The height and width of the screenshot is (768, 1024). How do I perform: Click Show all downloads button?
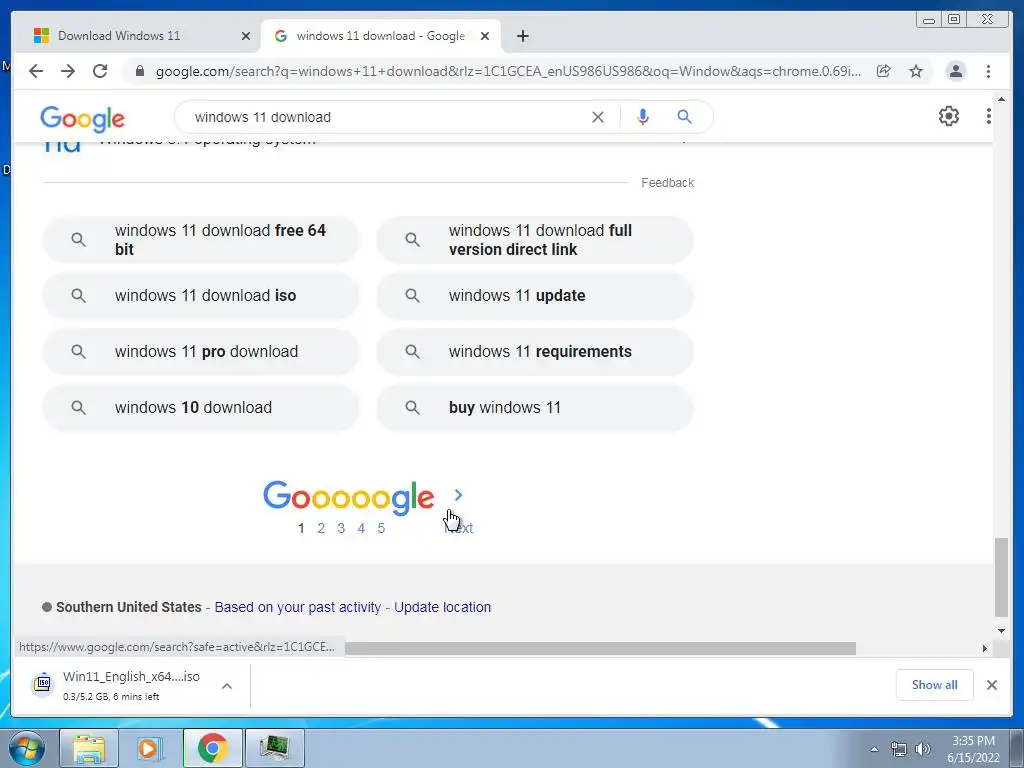(935, 685)
